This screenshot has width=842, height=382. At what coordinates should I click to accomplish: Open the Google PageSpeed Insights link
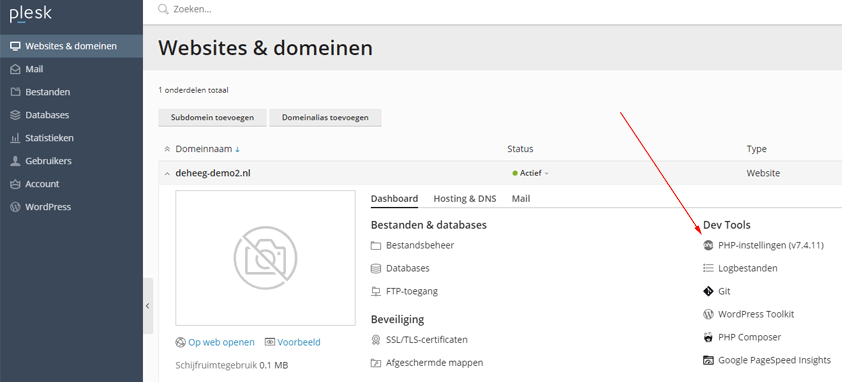pyautogui.click(x=774, y=361)
